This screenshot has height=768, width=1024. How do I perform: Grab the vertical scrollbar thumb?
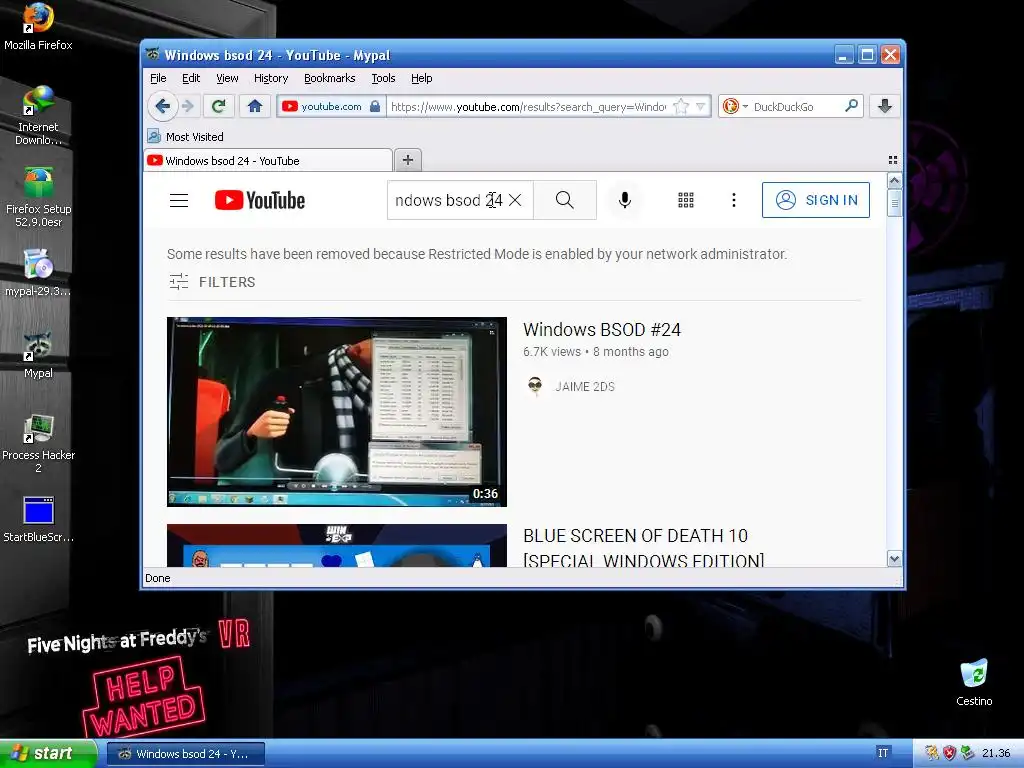click(894, 202)
